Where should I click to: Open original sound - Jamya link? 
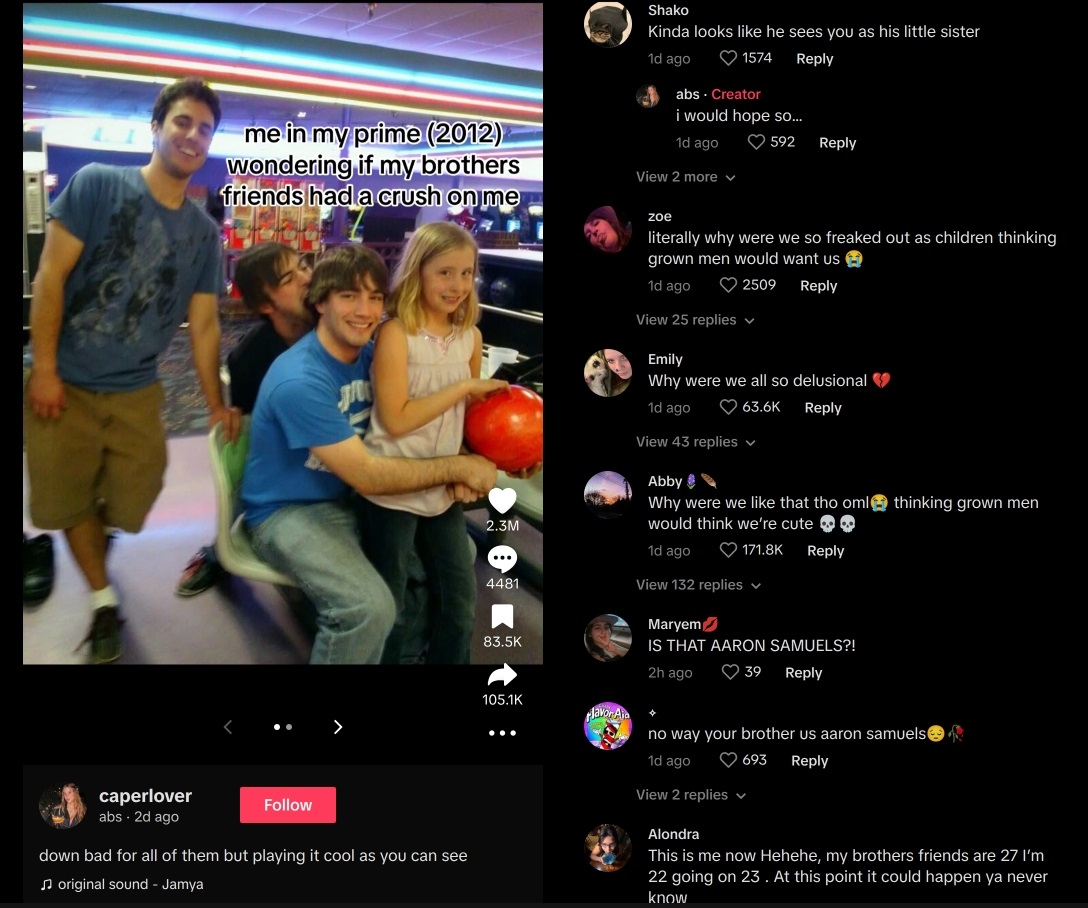(x=122, y=884)
